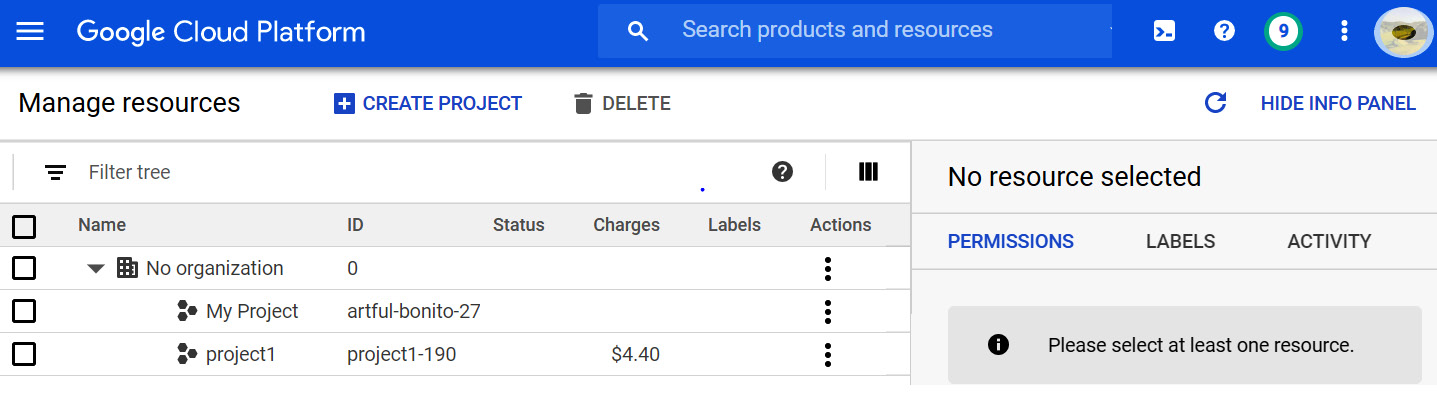
Task: Click the Create Project plus icon
Action: tap(344, 104)
